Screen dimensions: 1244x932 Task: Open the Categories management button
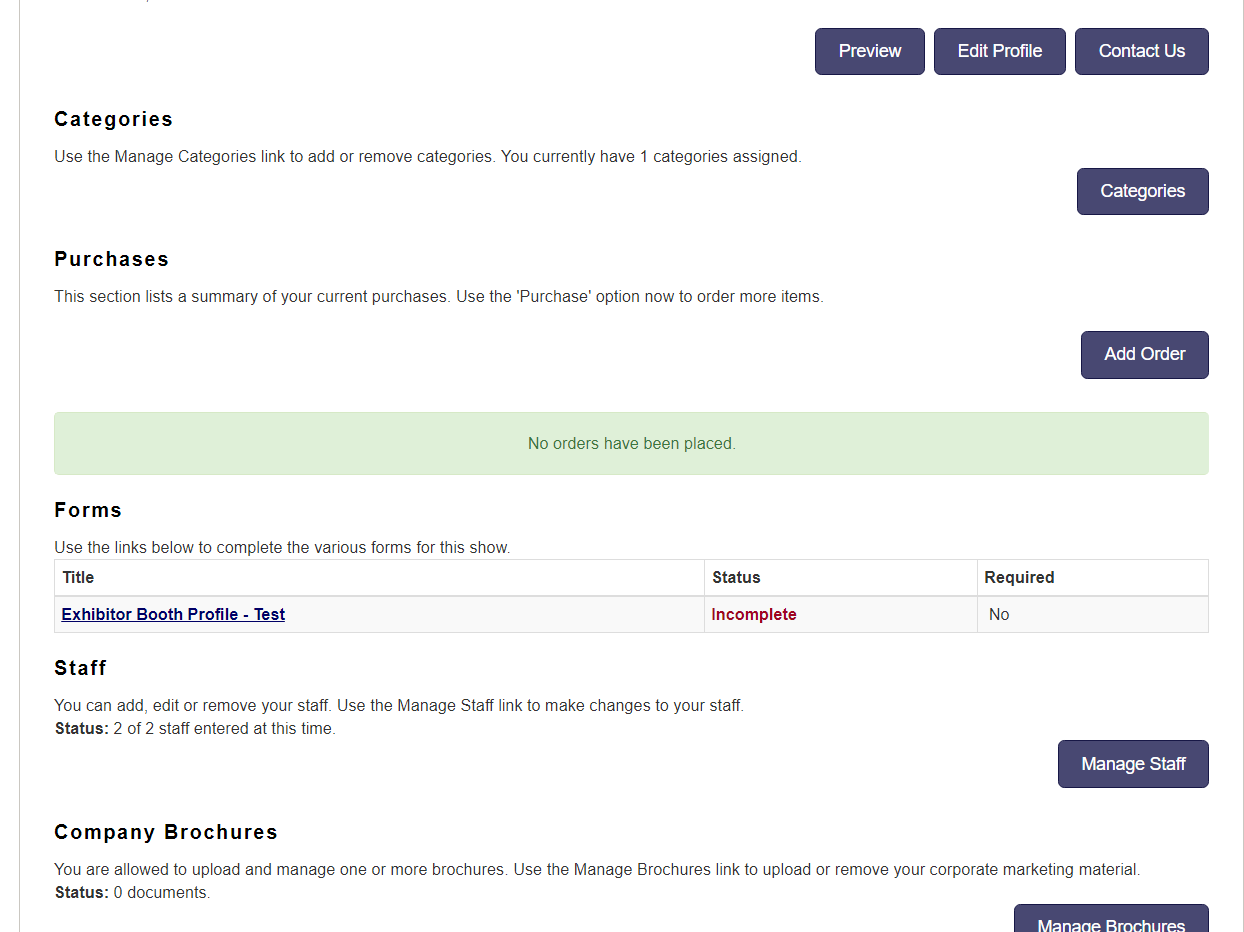pyautogui.click(x=1142, y=191)
